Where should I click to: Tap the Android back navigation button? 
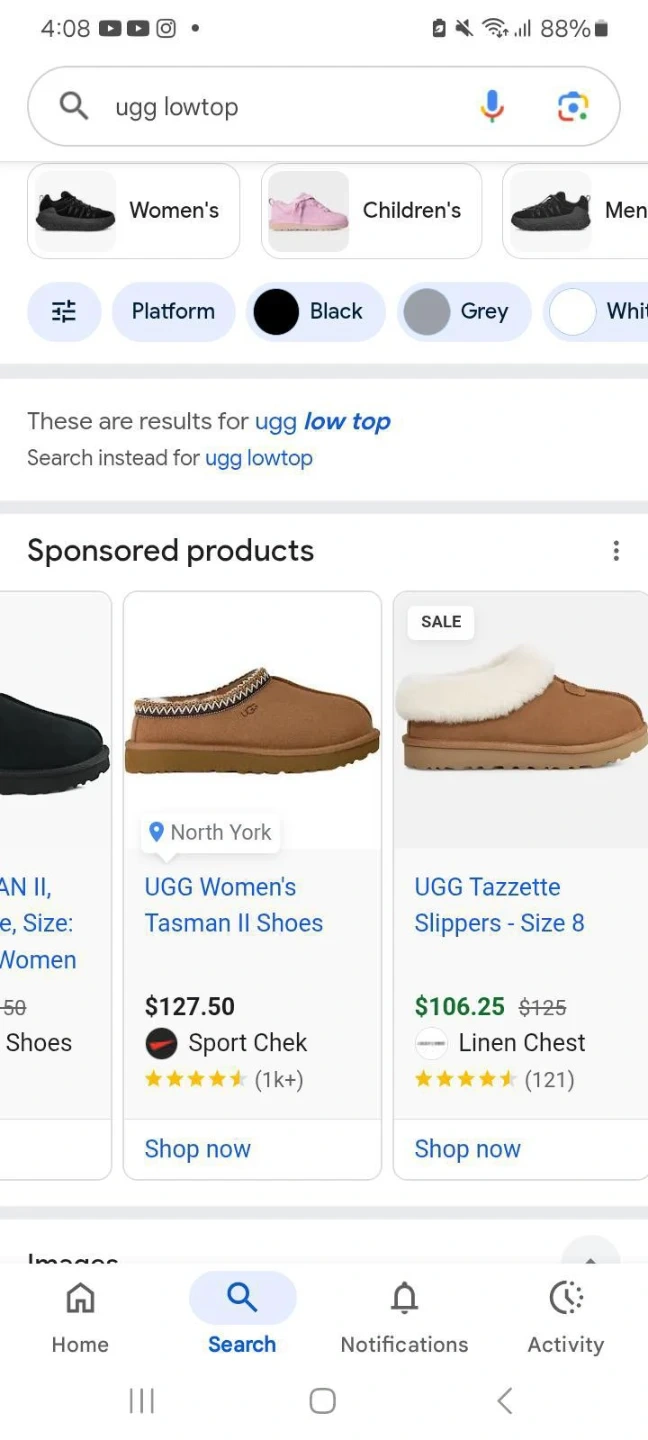pyautogui.click(x=505, y=1400)
